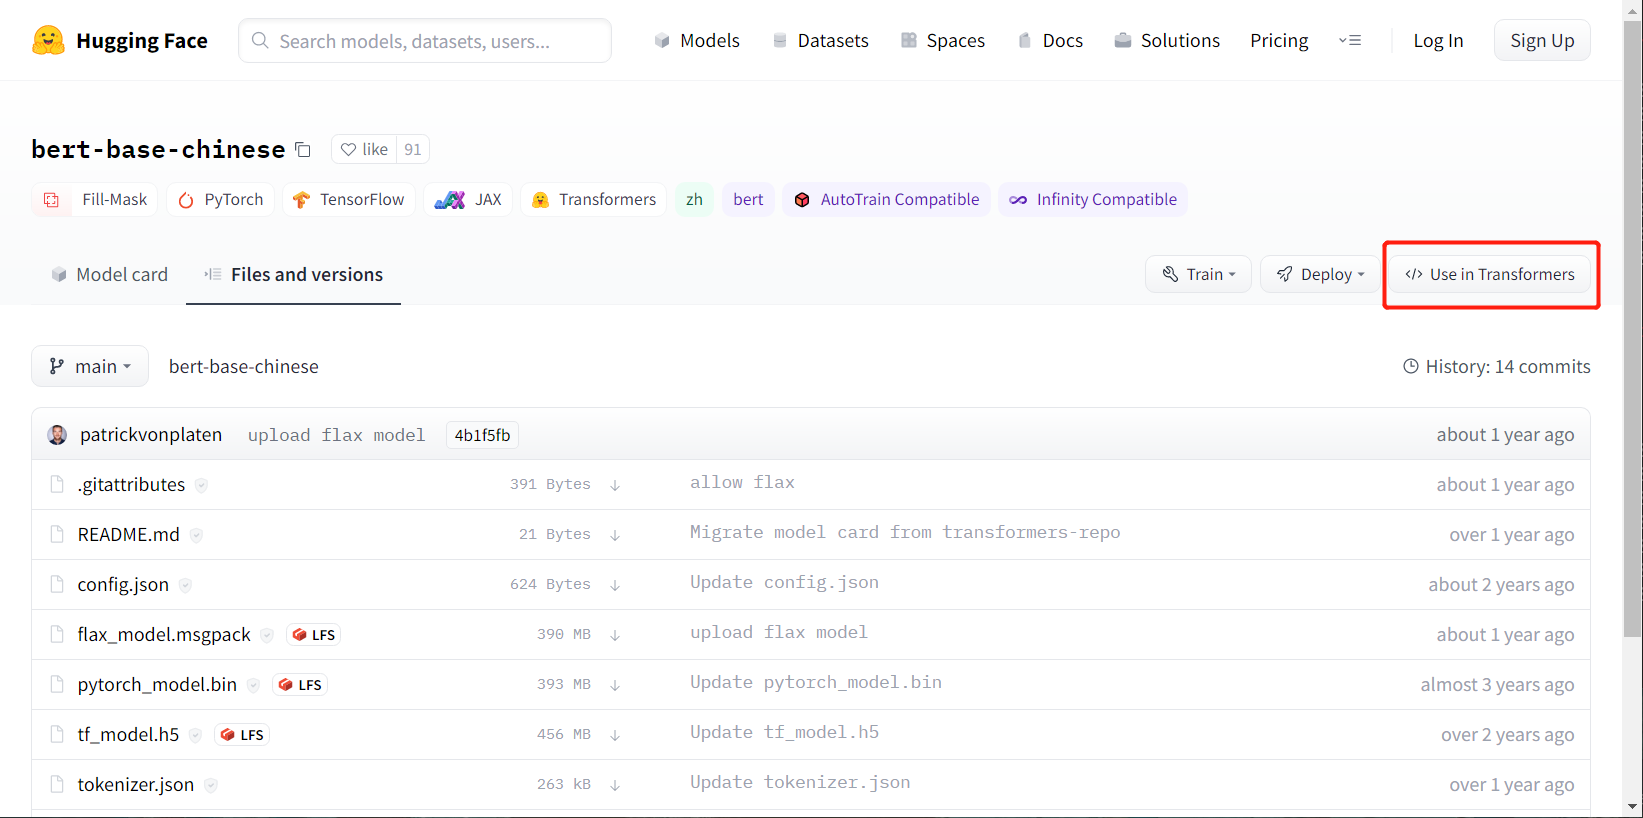Download flax_model.msgpack using its arrow icon
This screenshot has width=1643, height=818.
[x=615, y=635]
